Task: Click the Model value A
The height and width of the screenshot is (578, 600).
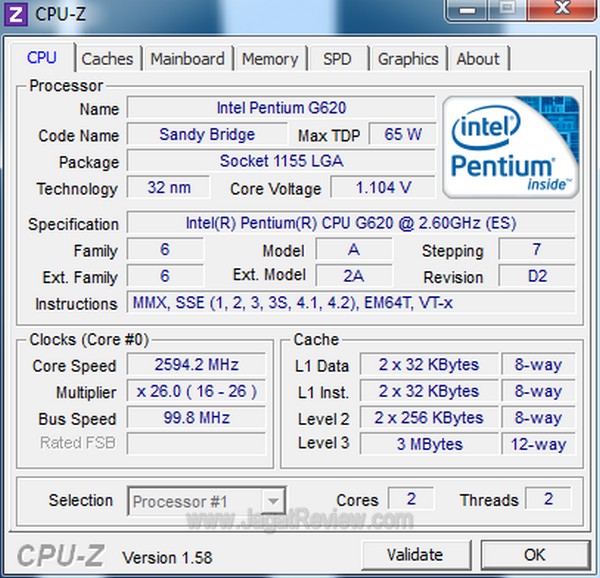Action: (x=354, y=249)
